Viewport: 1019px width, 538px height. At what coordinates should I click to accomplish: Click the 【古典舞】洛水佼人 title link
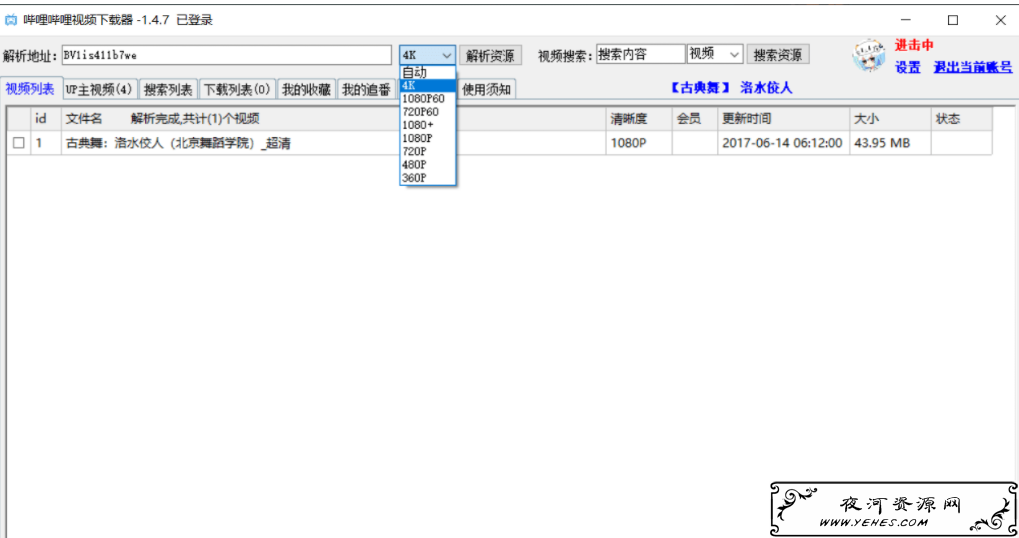pos(731,88)
